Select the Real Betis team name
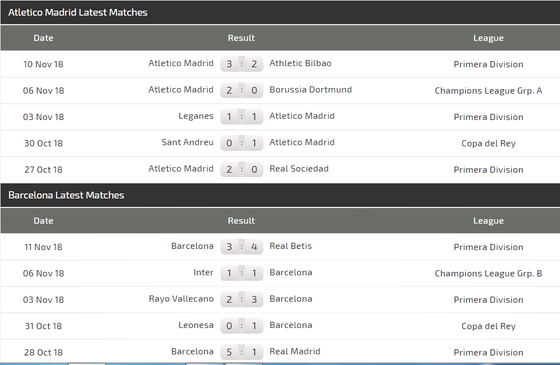The width and height of the screenshot is (560, 365). [x=291, y=246]
